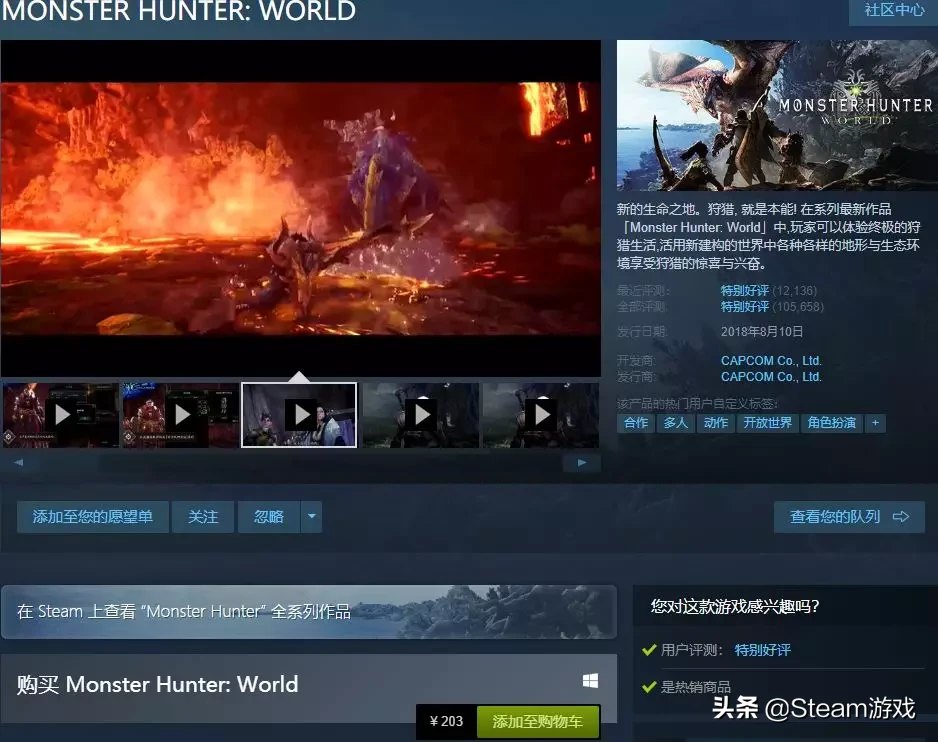
Task: Select the highlighted third video thumbnail
Action: pos(299,415)
